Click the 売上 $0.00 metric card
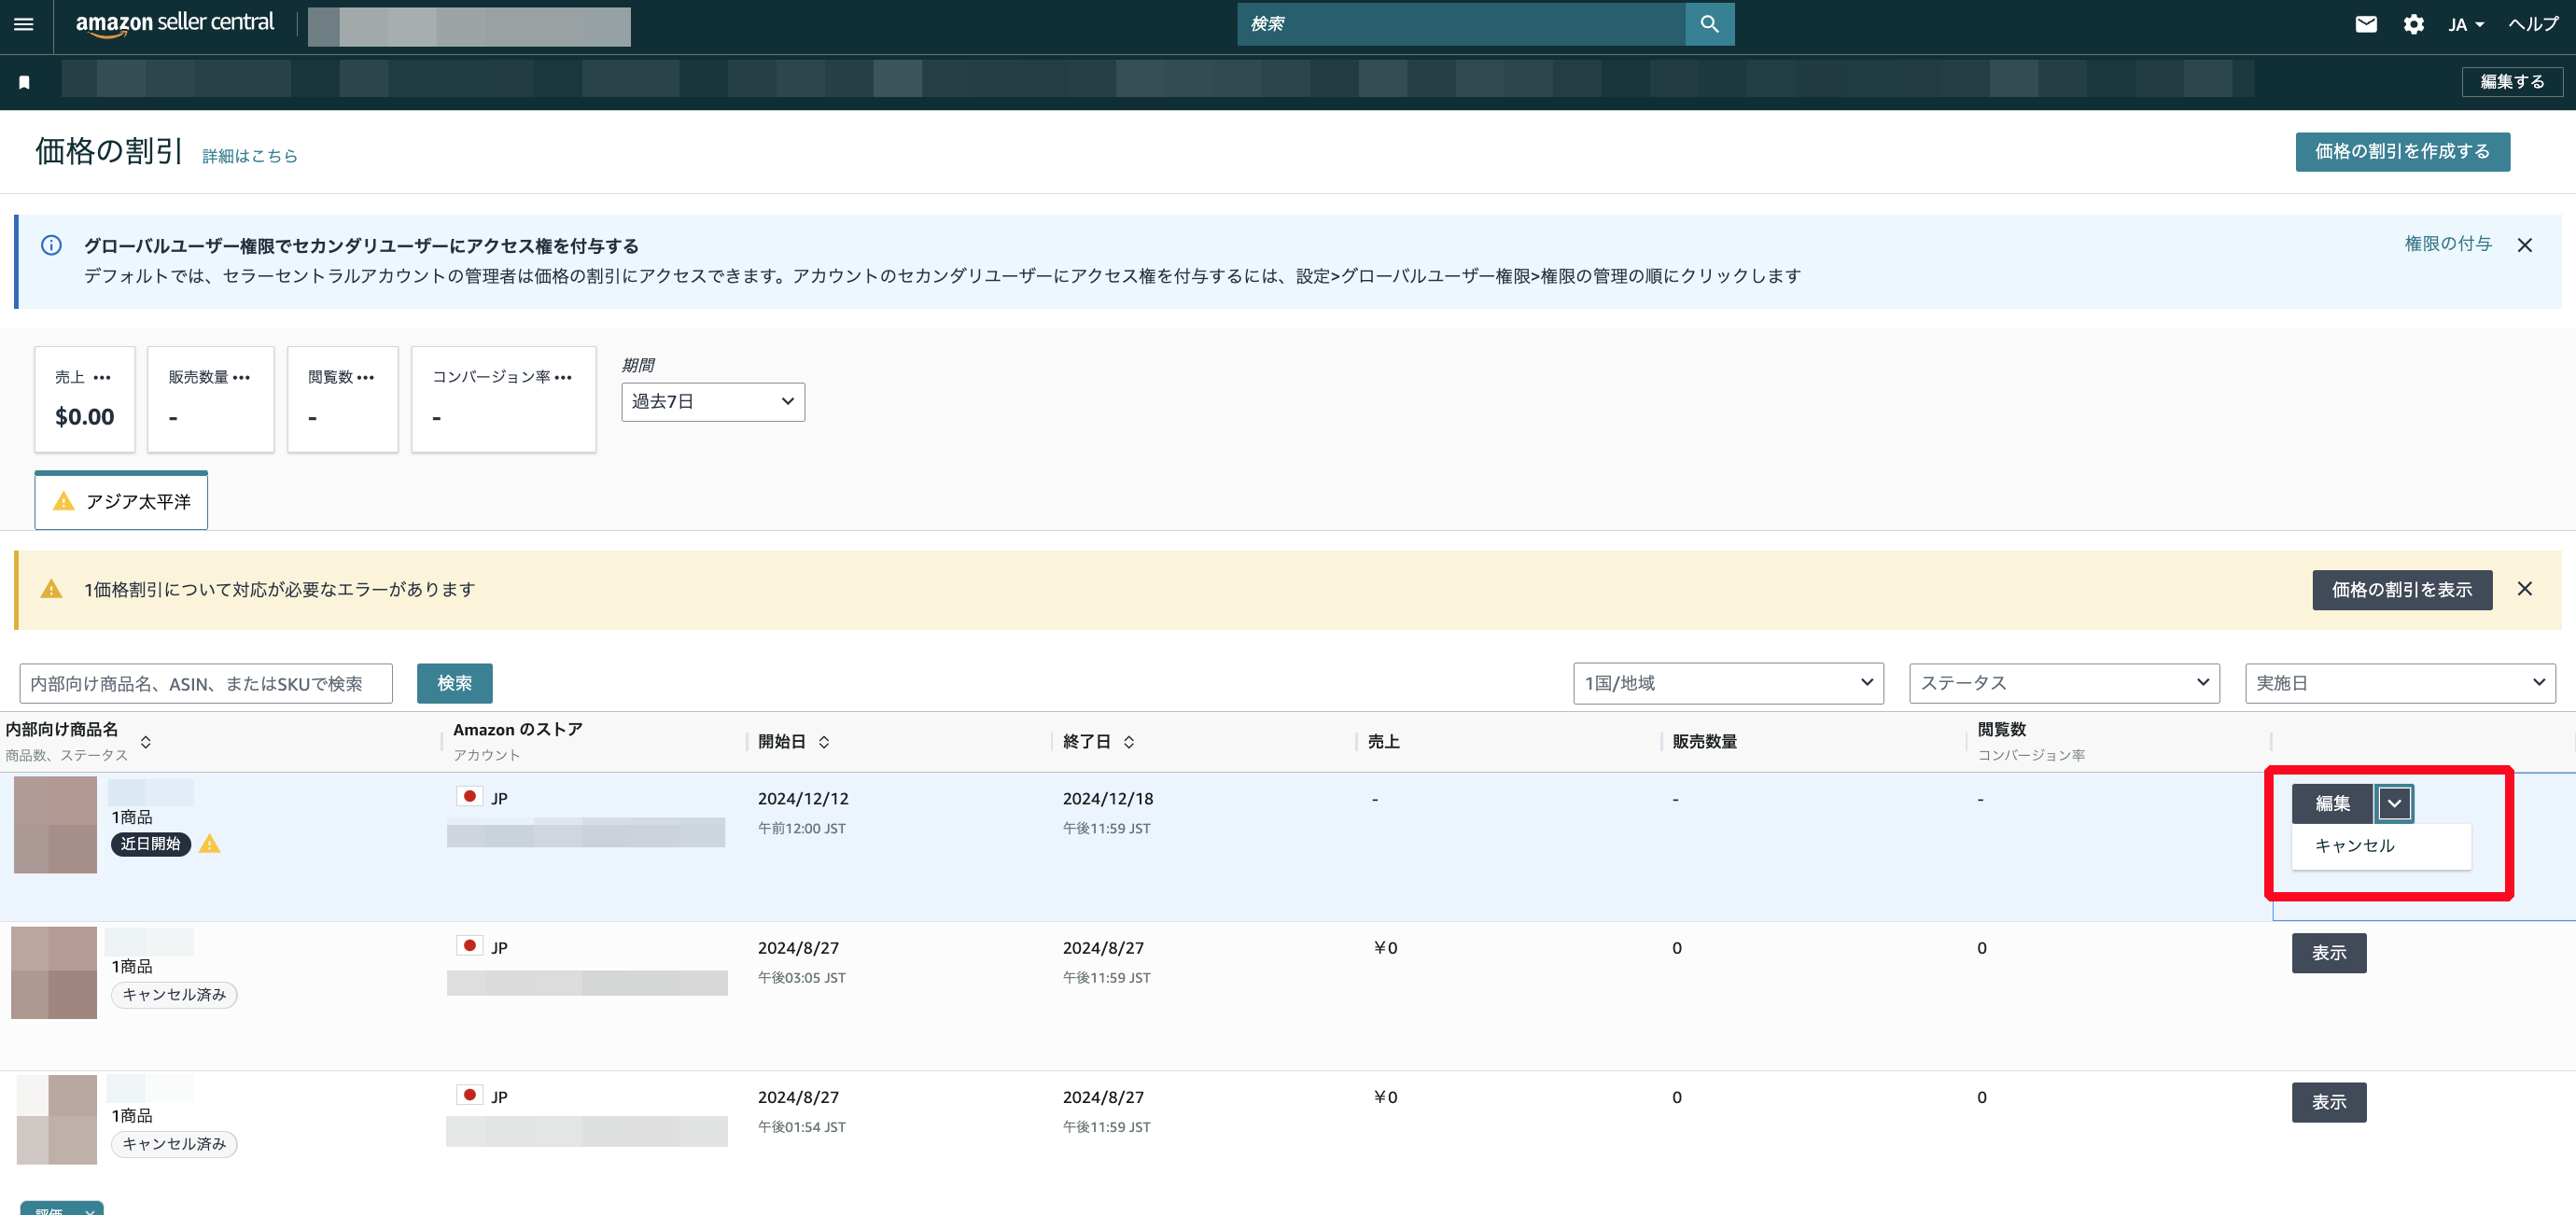The width and height of the screenshot is (2576, 1215). coord(85,399)
